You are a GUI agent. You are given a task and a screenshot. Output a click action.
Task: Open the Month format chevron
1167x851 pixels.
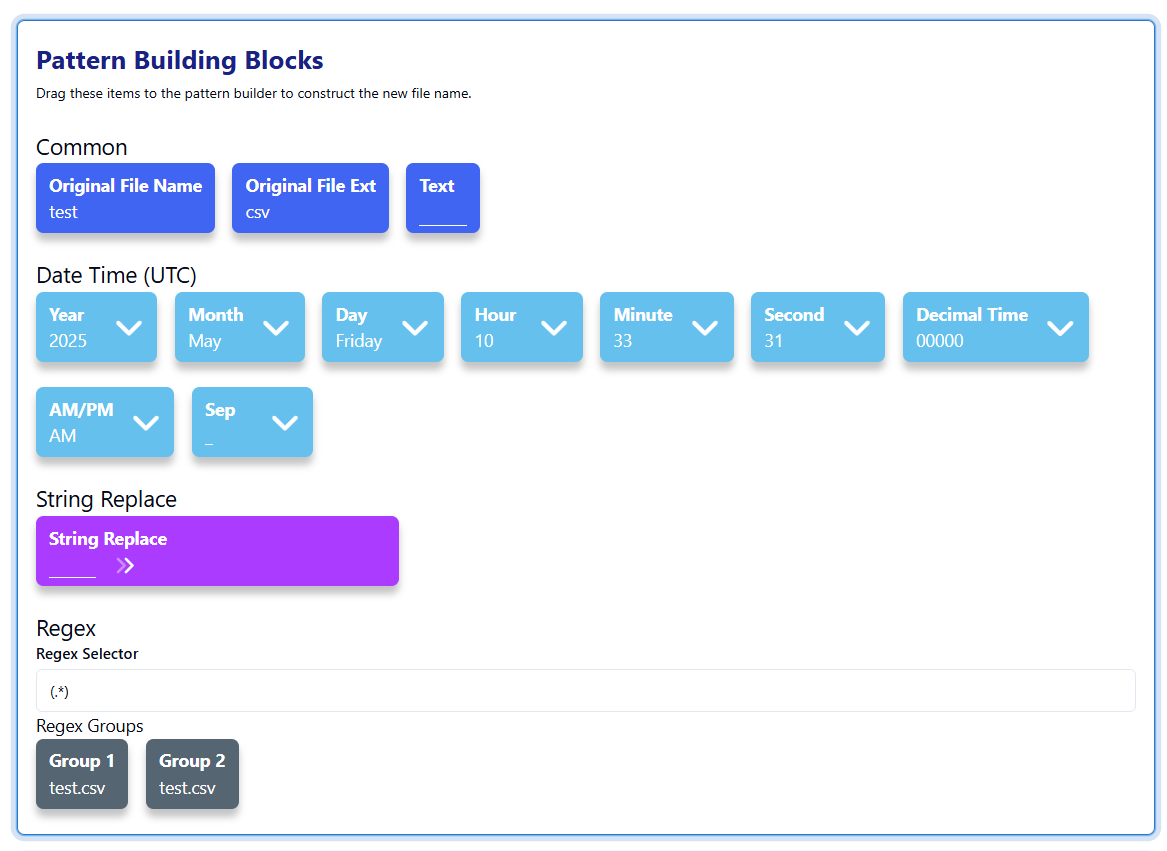[x=276, y=328]
